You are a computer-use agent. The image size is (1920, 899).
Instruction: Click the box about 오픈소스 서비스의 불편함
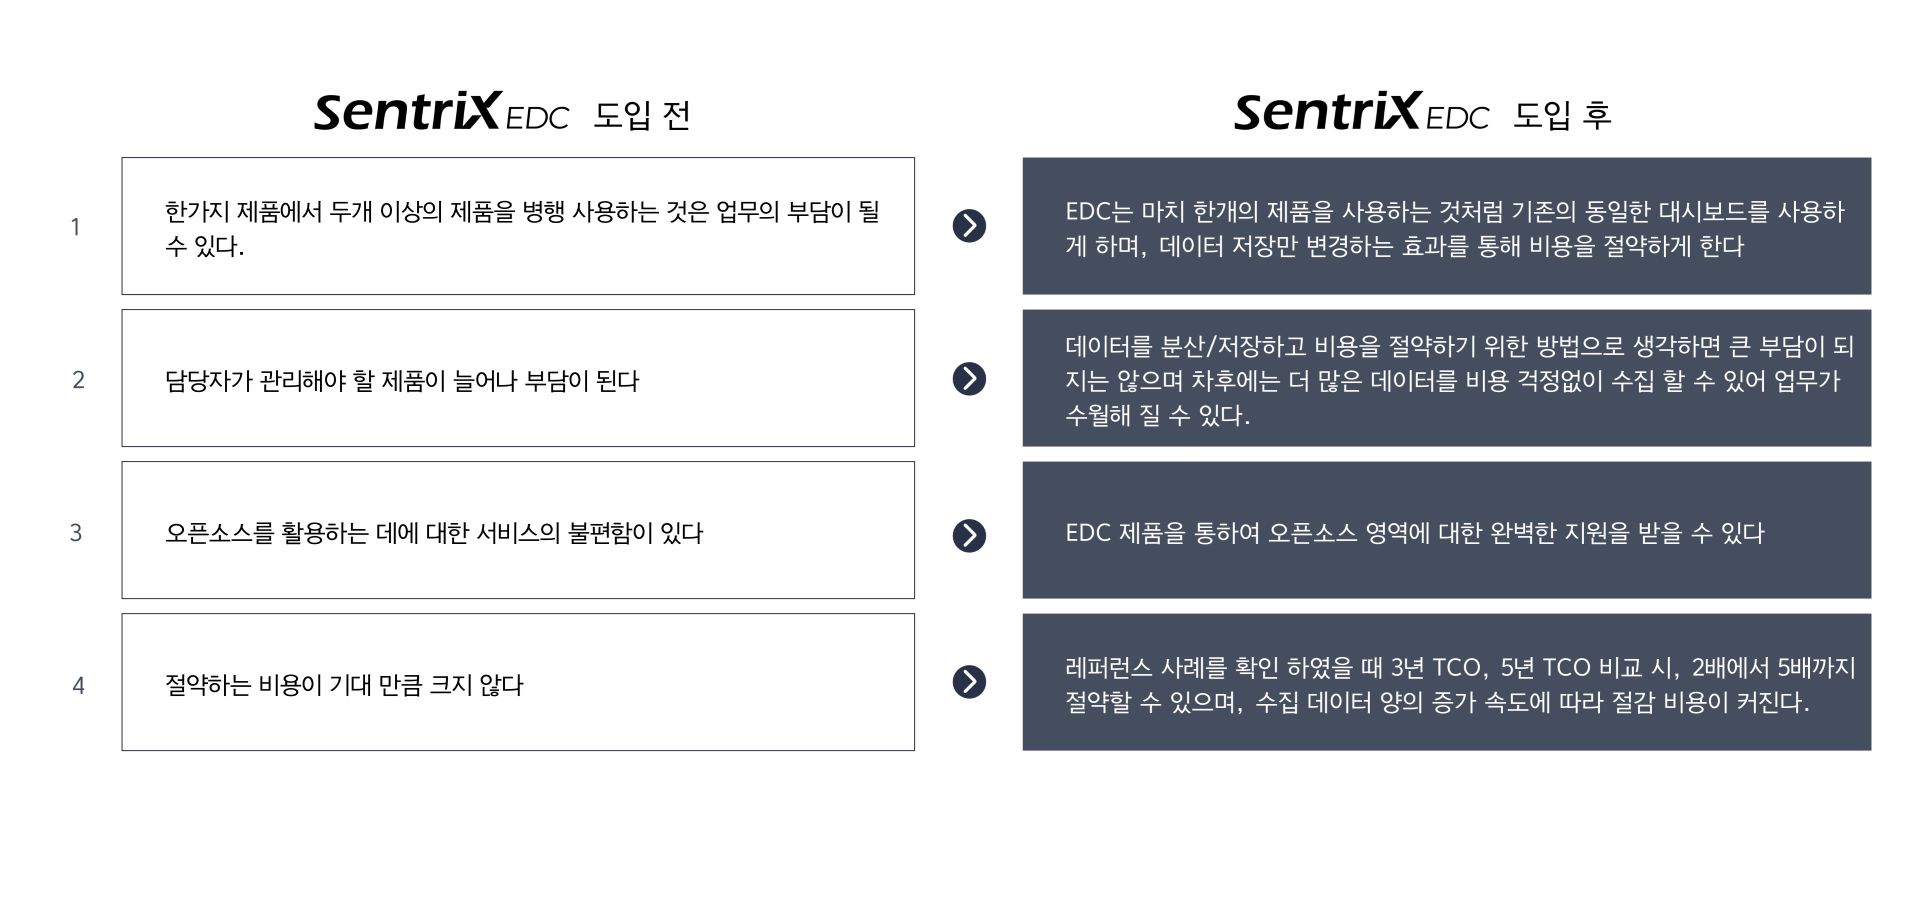[518, 530]
